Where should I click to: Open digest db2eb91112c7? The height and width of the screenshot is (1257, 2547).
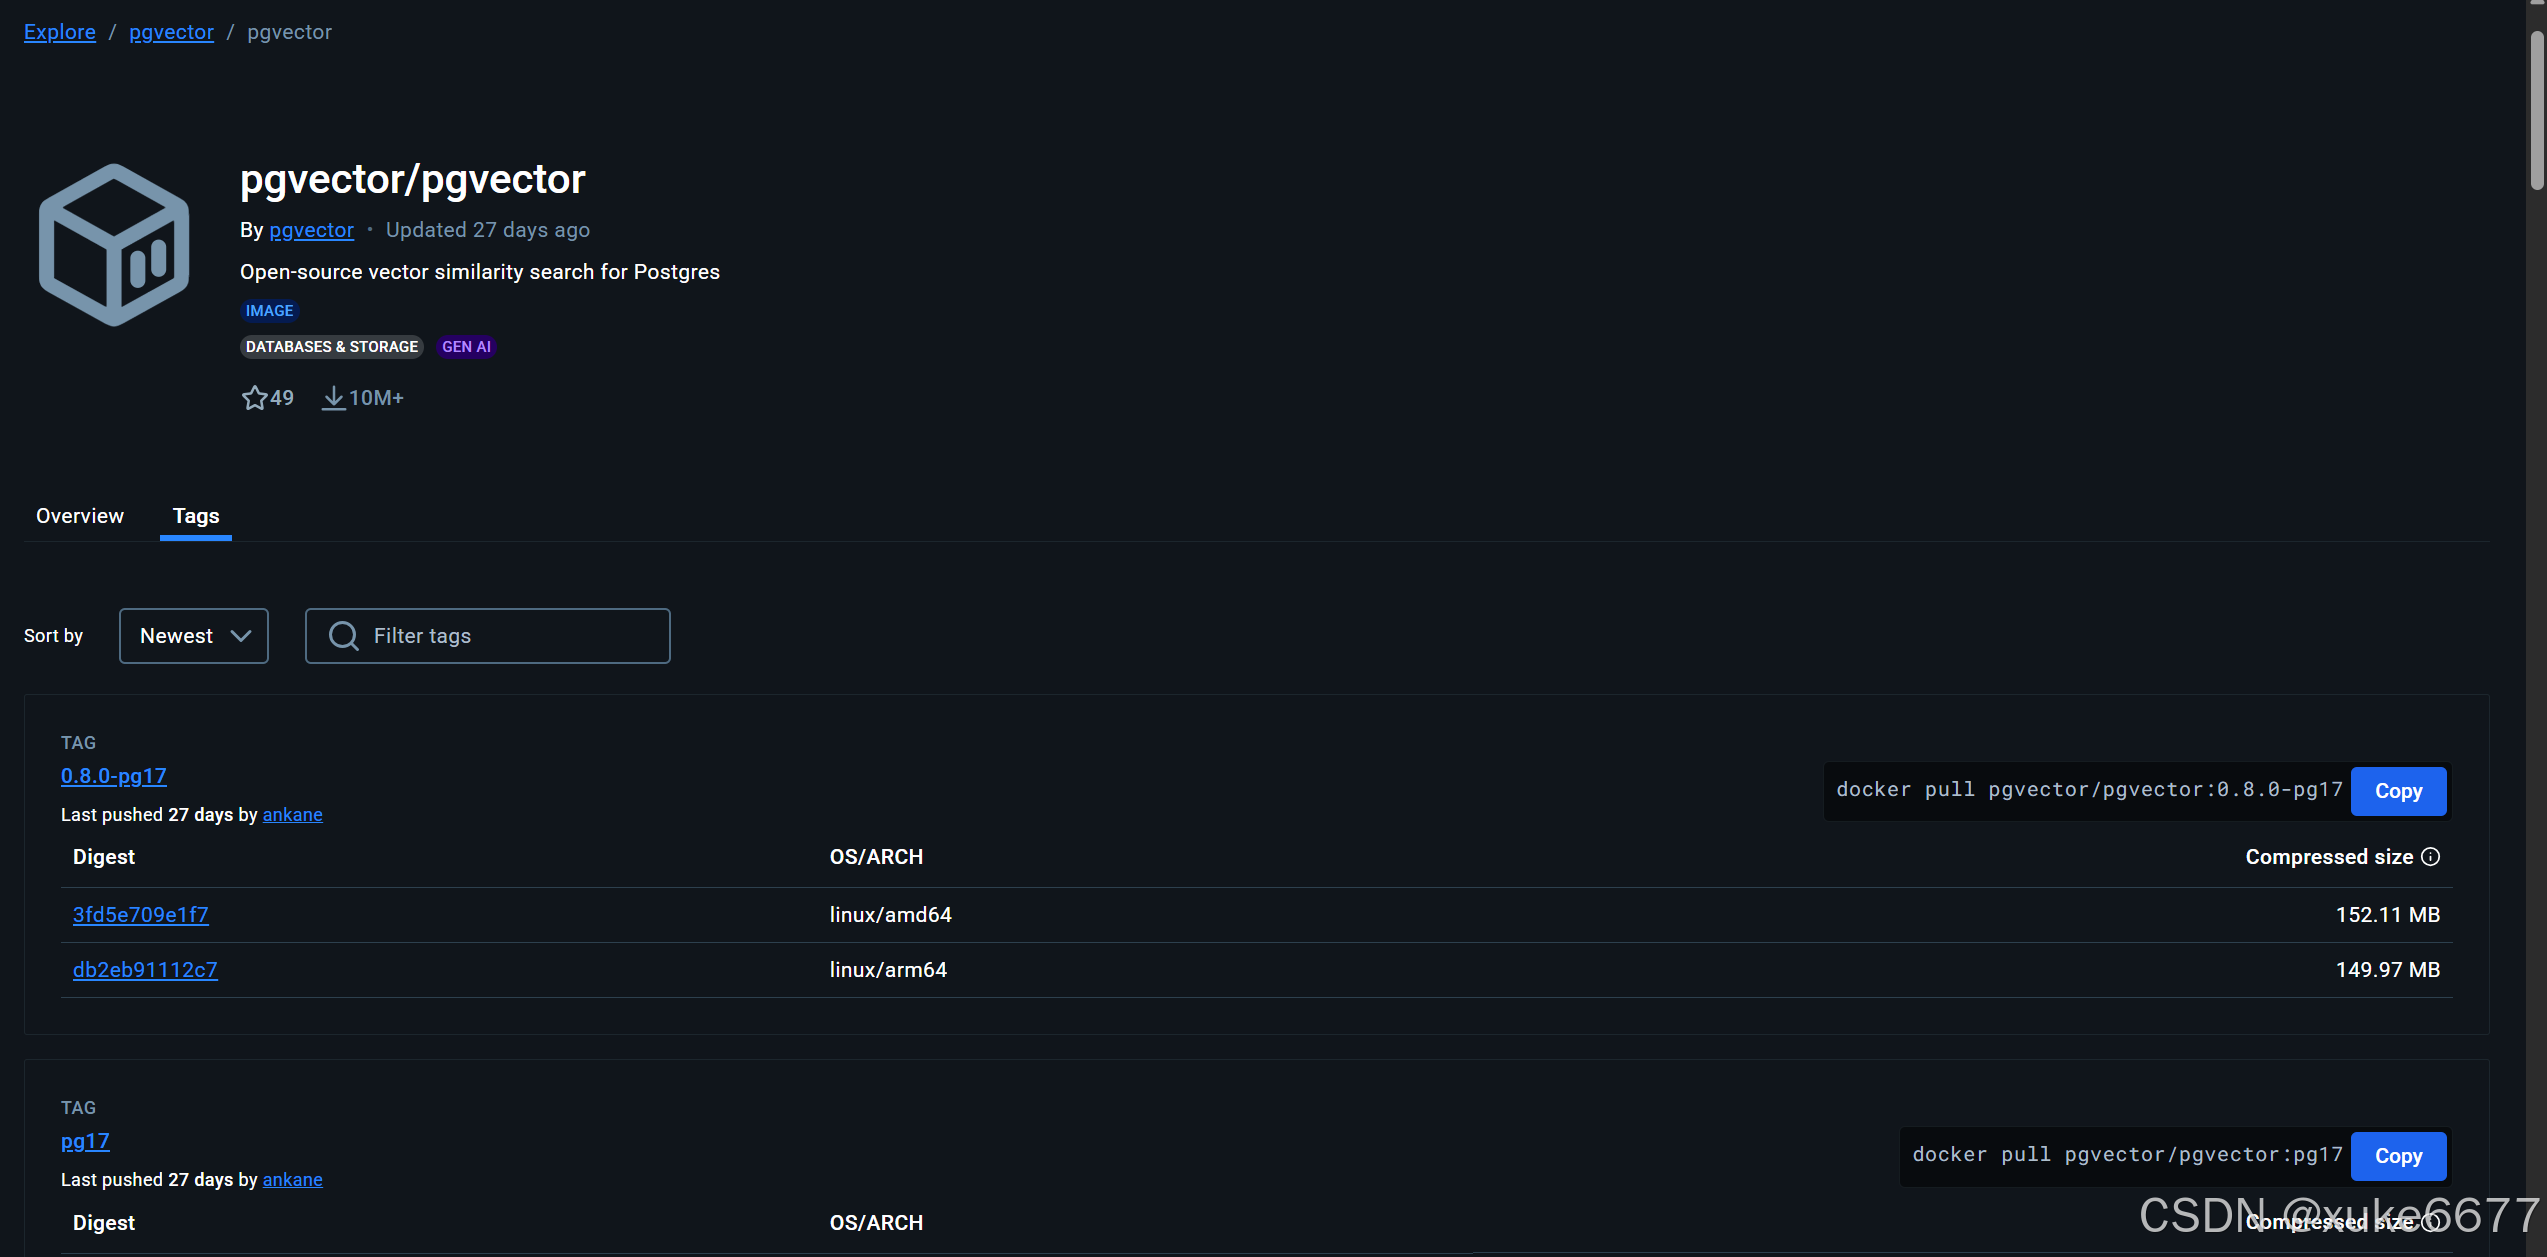pos(145,970)
